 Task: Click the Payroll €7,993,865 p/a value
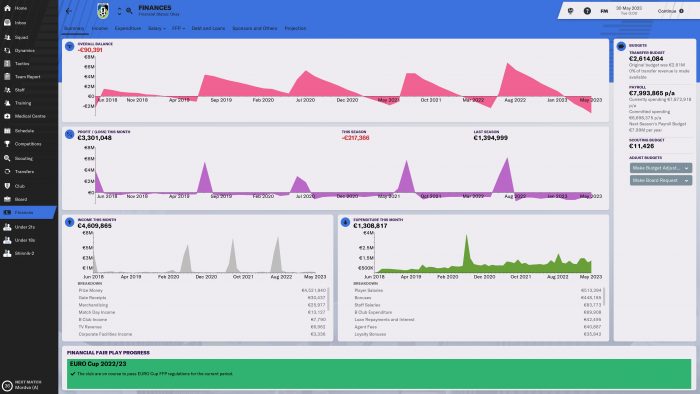pyautogui.click(x=652, y=93)
